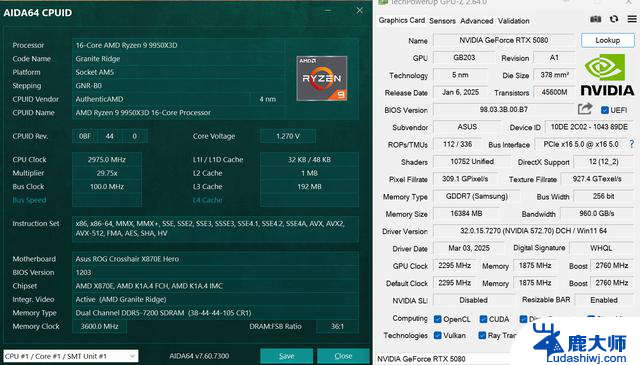Viewport: 640px width, 365px height.
Task: Click the Granite Ridge code name value
Action: pos(98,59)
